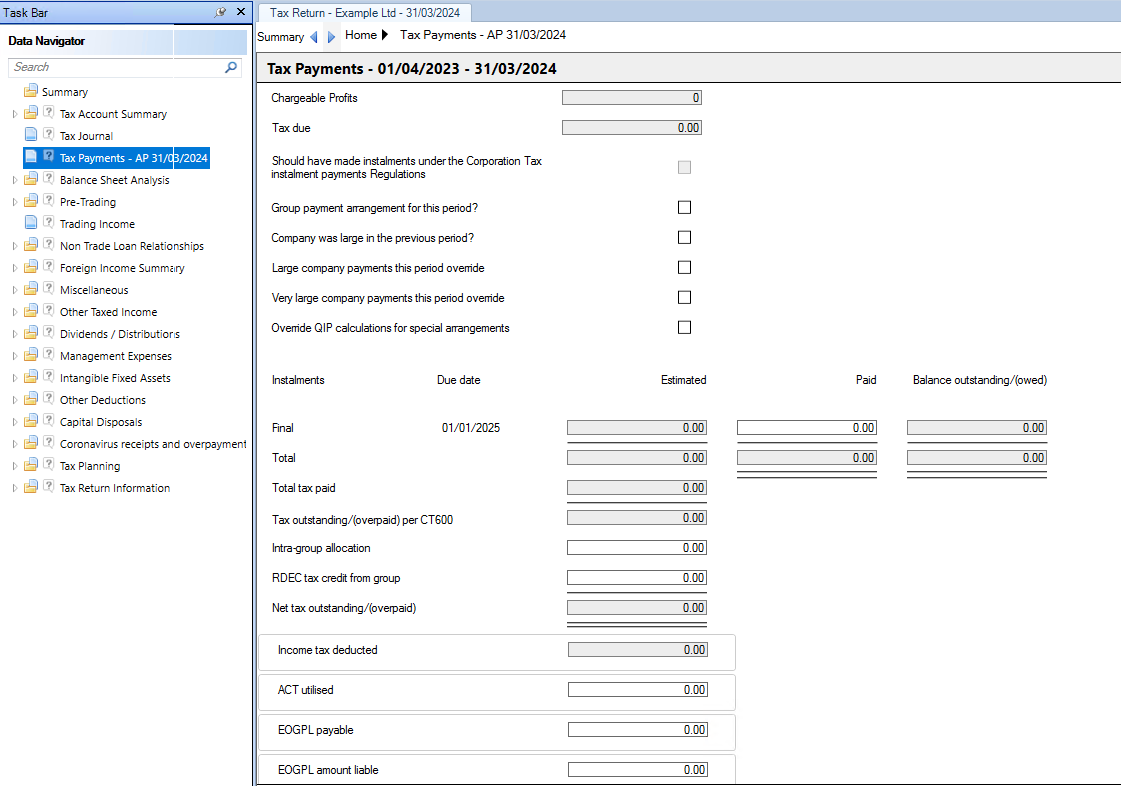Click the Tax Payments page icon in tree
This screenshot has width=1121, height=786.
pyautogui.click(x=31, y=157)
